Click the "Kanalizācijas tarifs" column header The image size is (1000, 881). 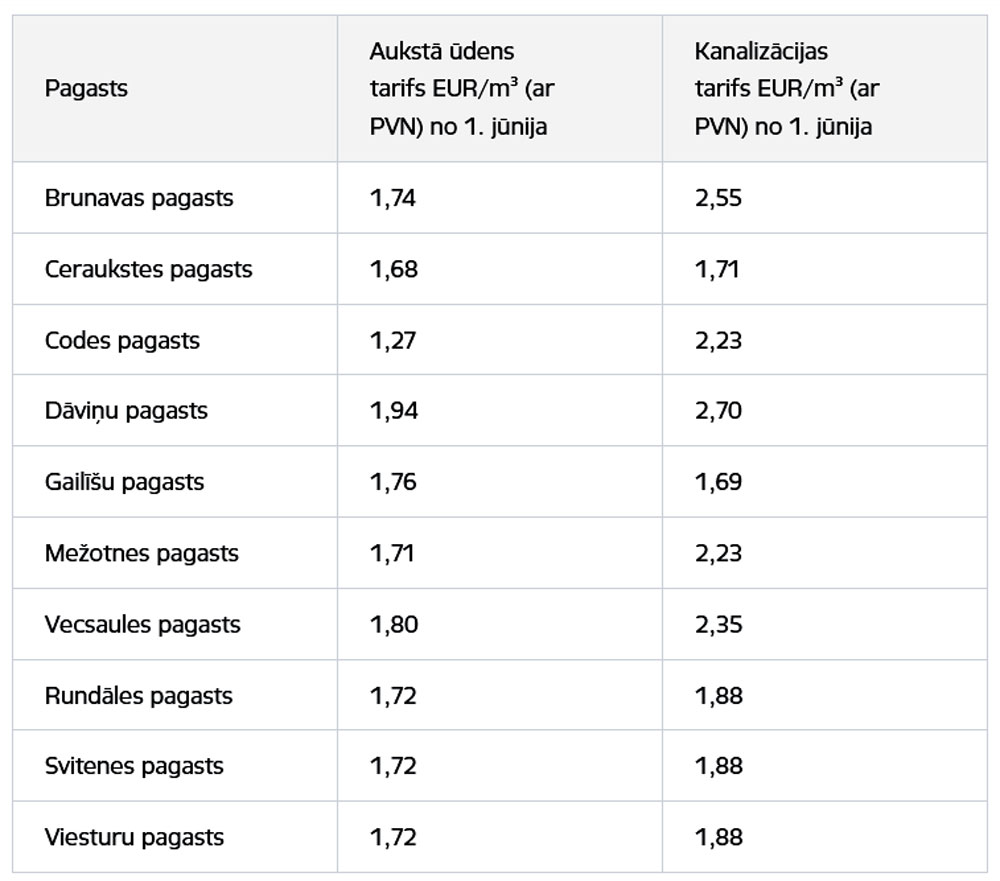point(787,88)
